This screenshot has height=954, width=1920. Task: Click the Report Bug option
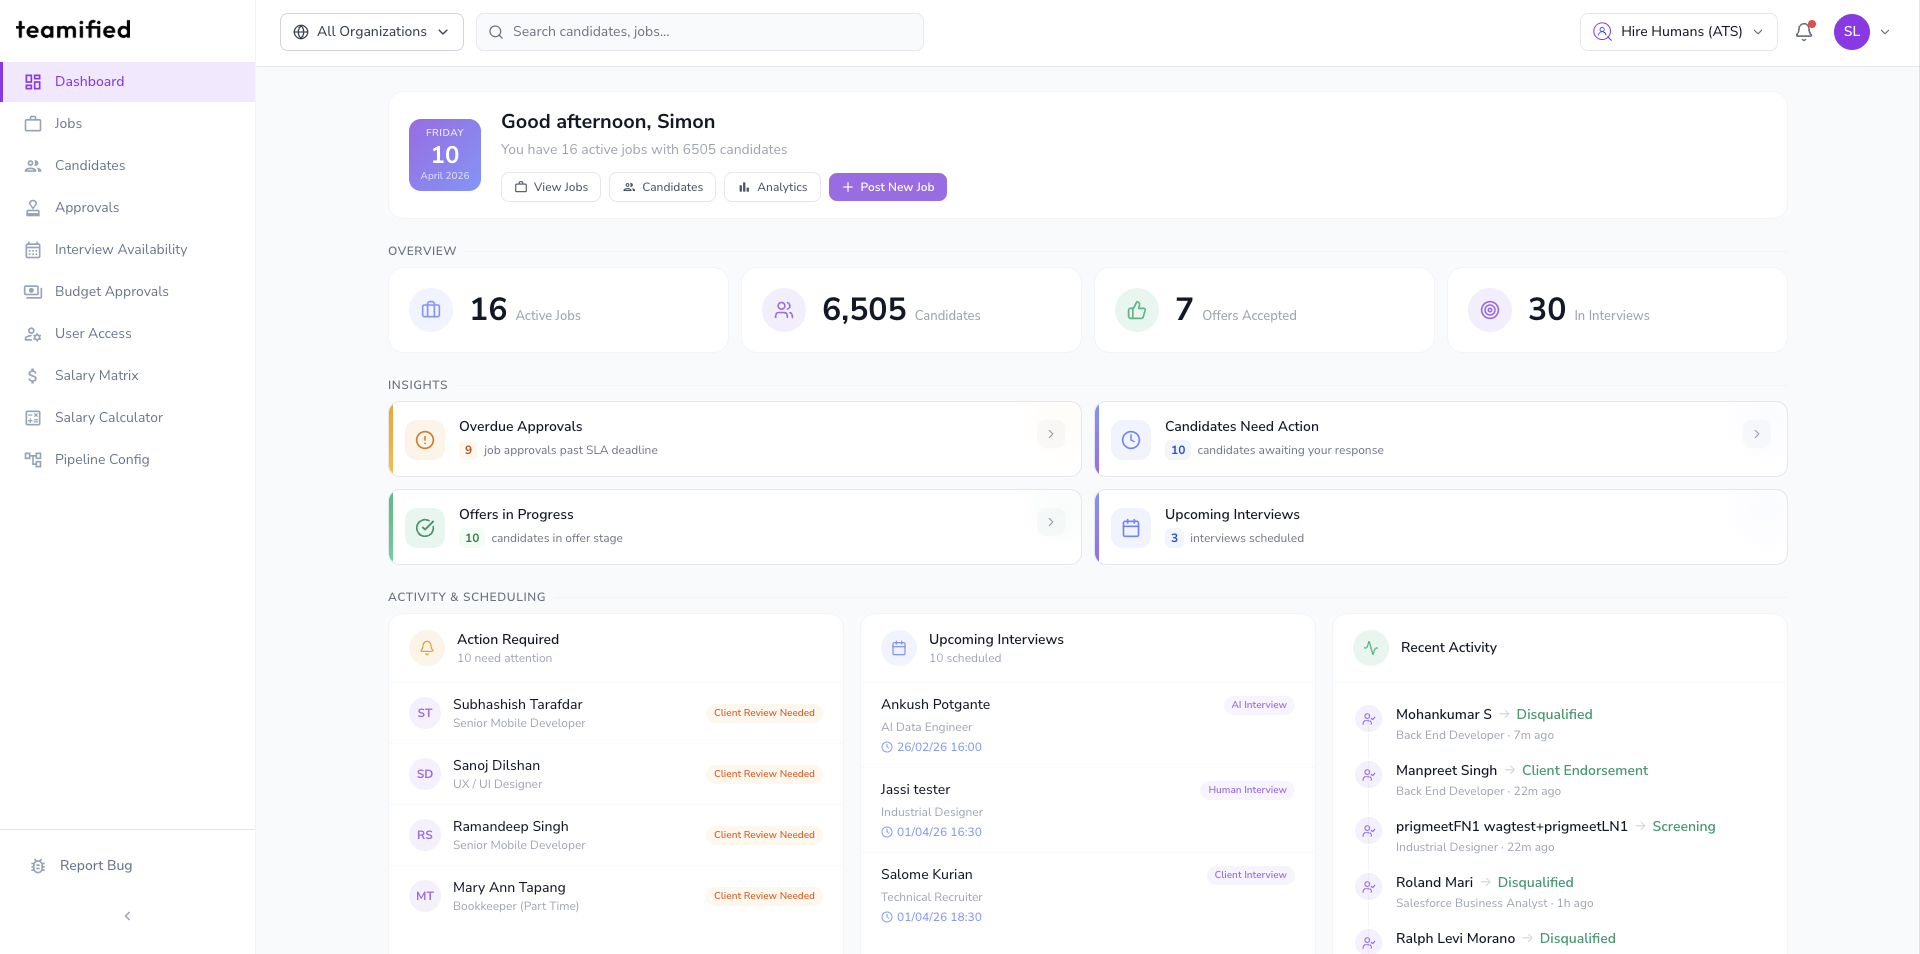coord(95,866)
